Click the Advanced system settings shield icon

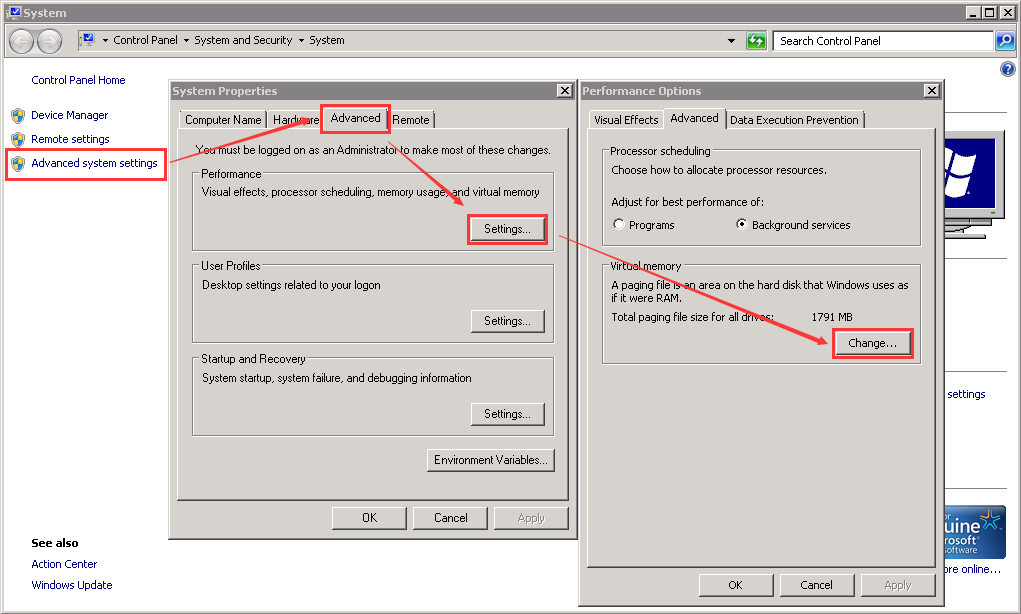click(x=17, y=163)
